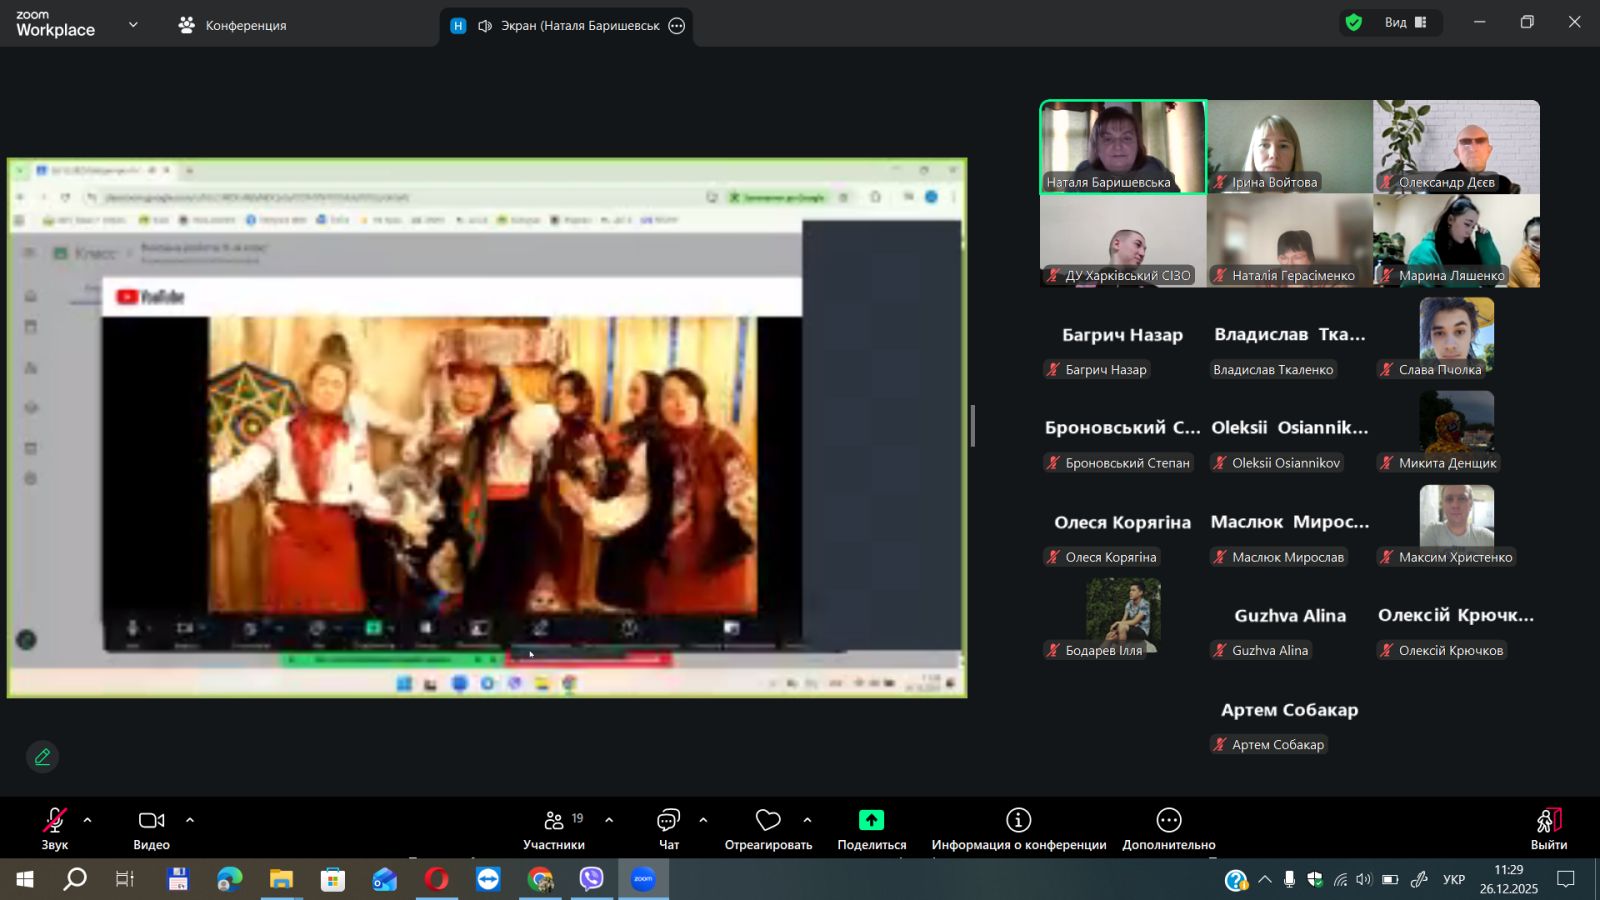This screenshot has height=900, width=1600.
Task: Expand audio options arrow beside Звук
Action: tap(88, 820)
